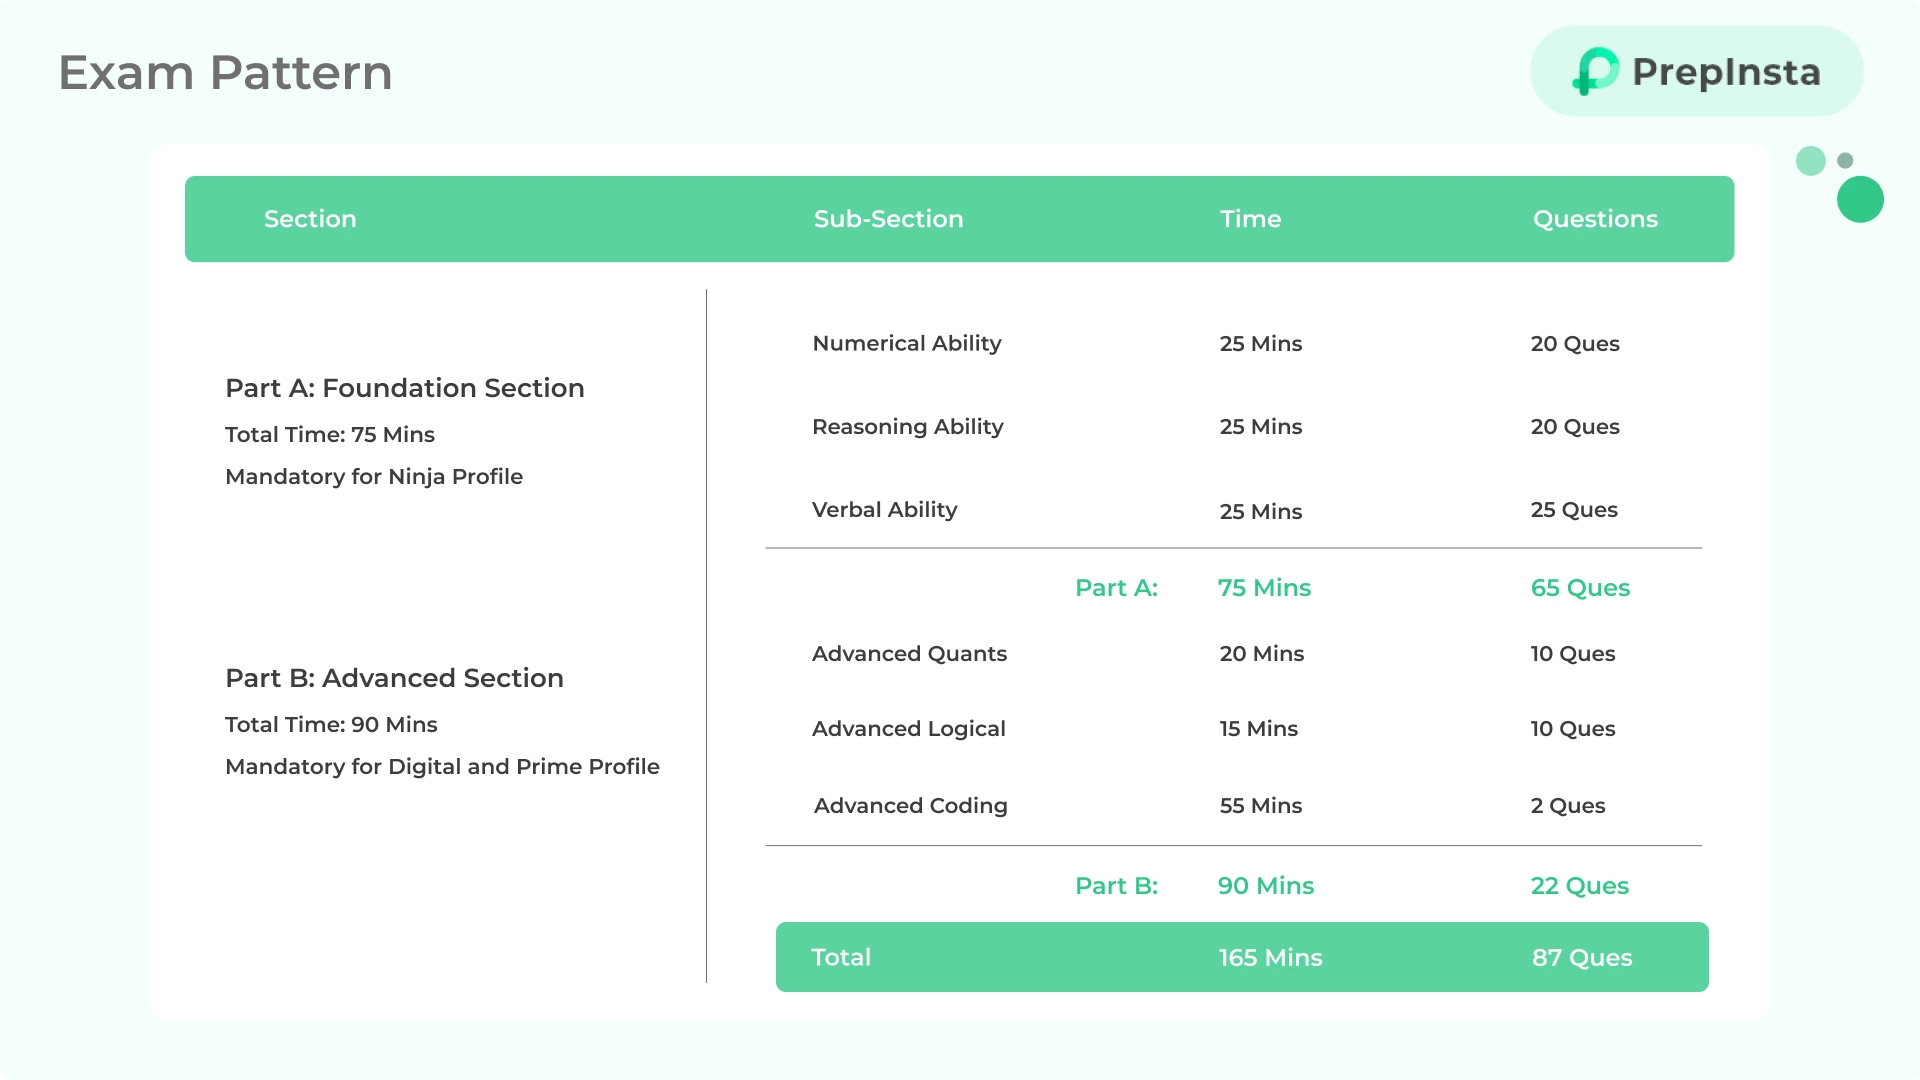Viewport: 1920px width, 1080px height.
Task: Click 20 Ques in Reasoning Ability row
Action: [x=1575, y=427]
